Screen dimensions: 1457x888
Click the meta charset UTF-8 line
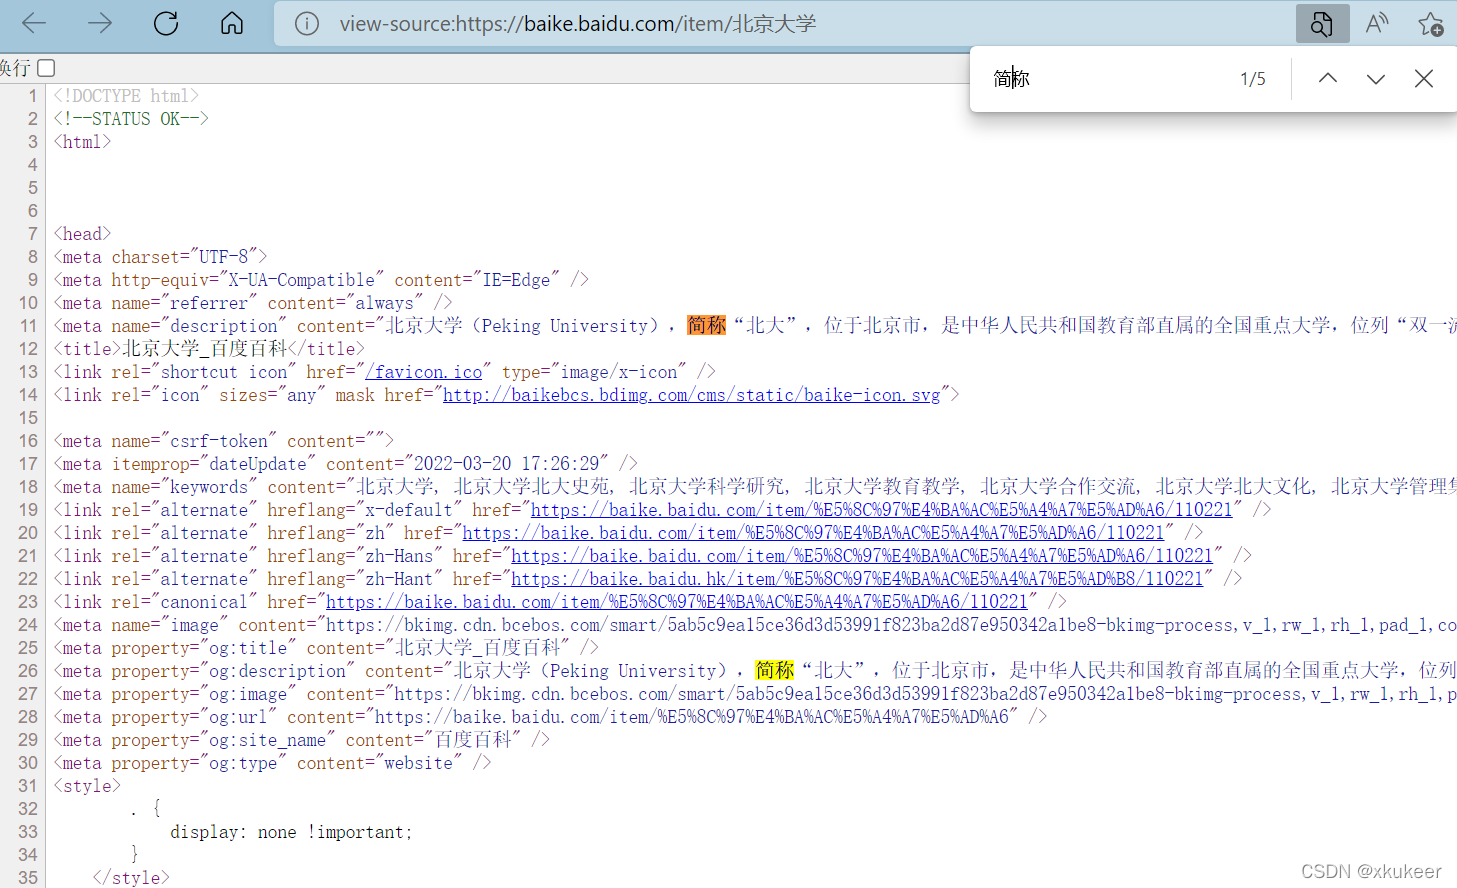pyautogui.click(x=160, y=257)
